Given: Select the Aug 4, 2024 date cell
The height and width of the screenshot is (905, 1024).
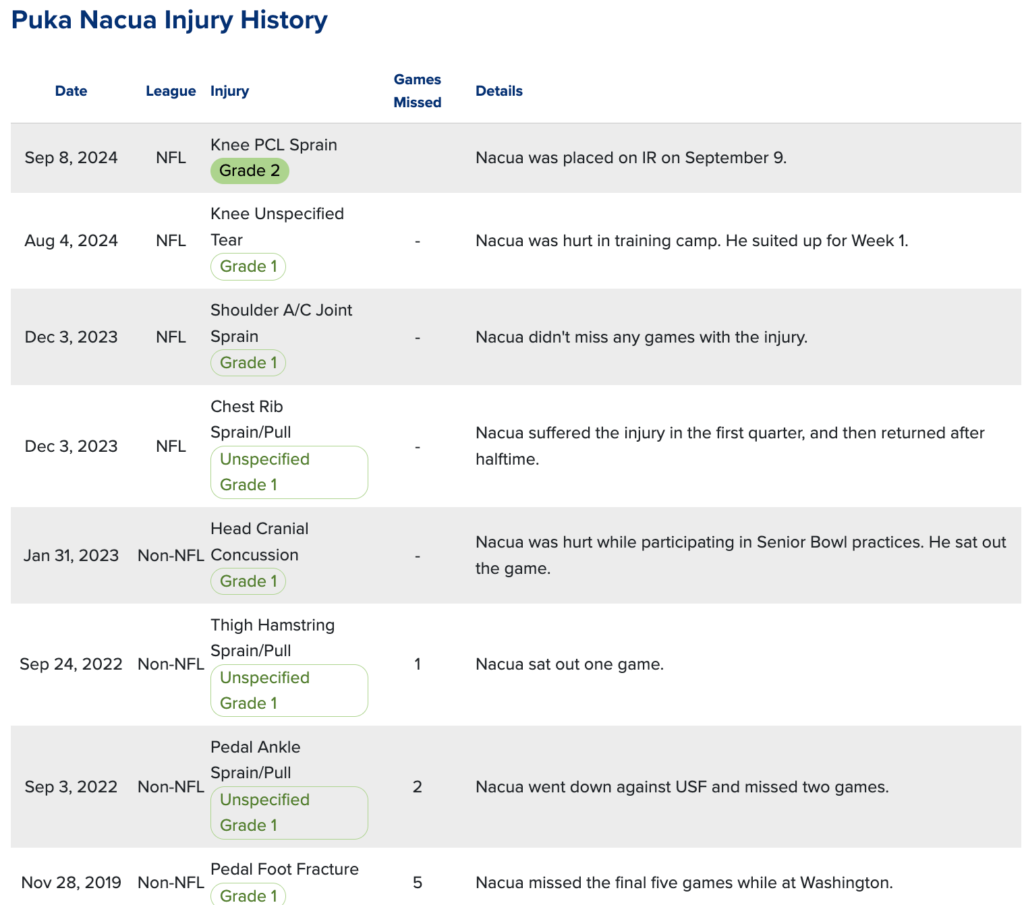Looking at the screenshot, I should (x=71, y=241).
